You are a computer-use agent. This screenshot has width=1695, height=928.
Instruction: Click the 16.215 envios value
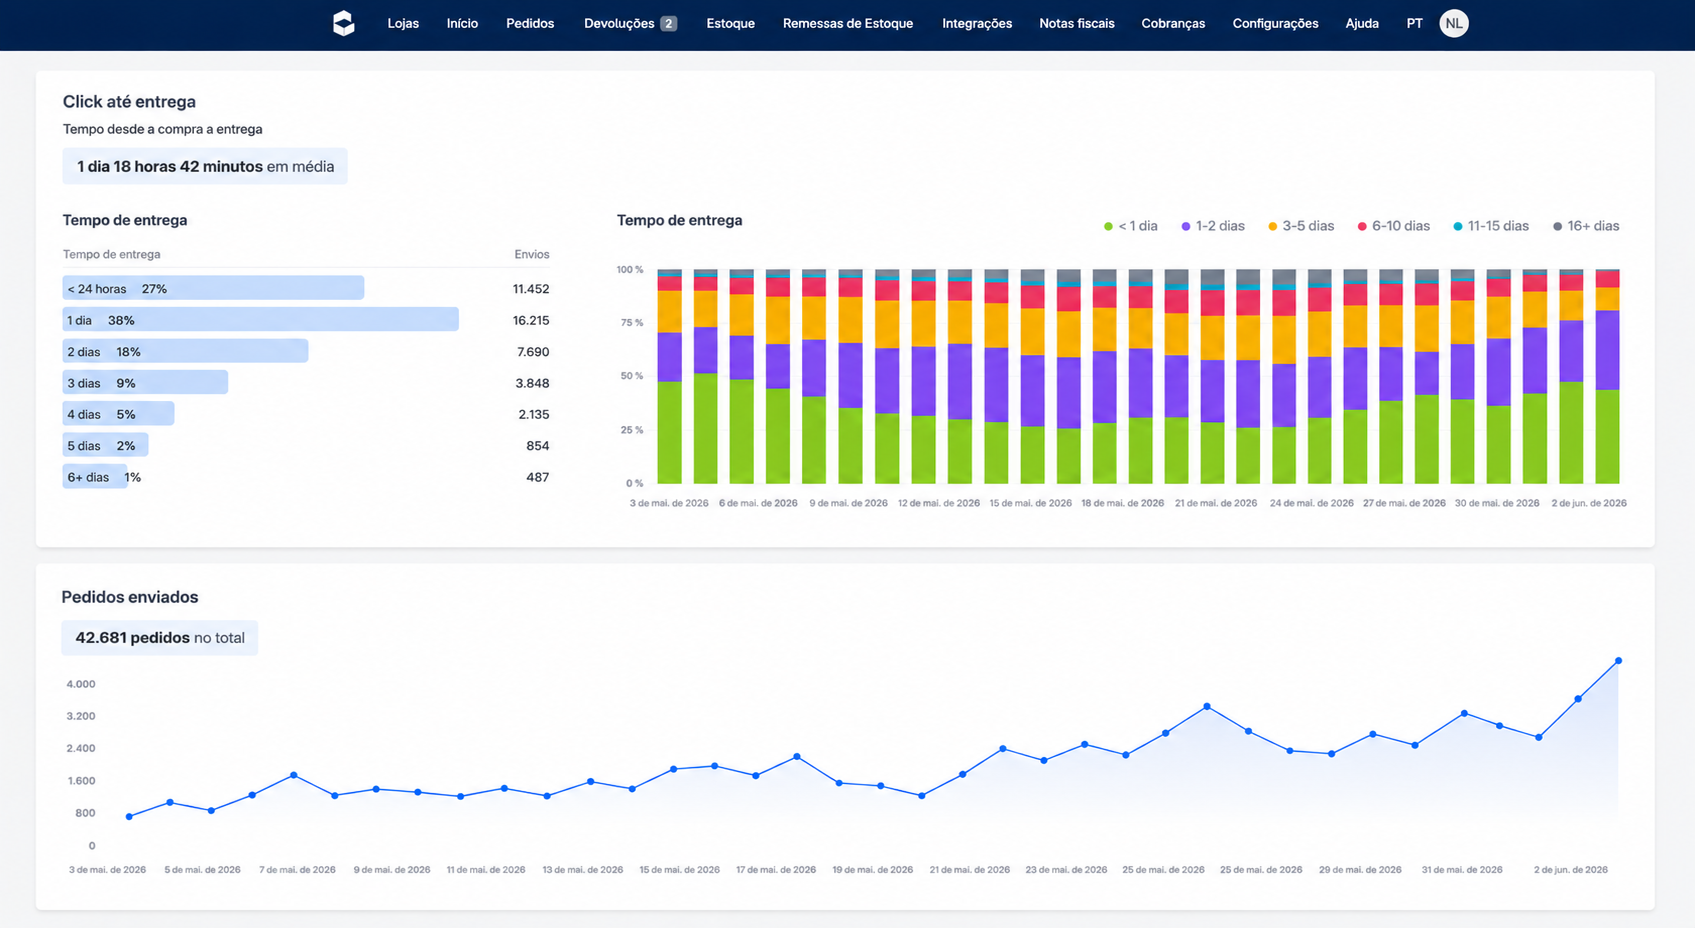tap(531, 320)
